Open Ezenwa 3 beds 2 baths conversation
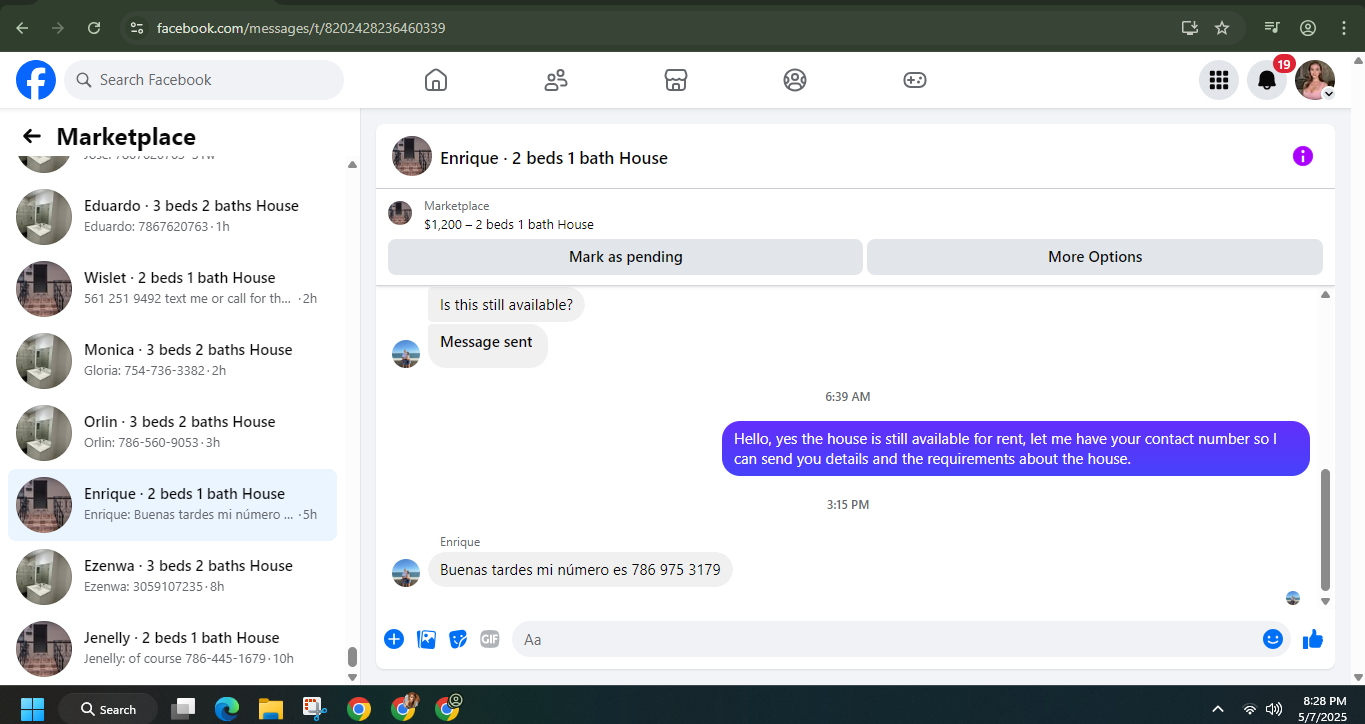The height and width of the screenshot is (724, 1365). click(172, 577)
